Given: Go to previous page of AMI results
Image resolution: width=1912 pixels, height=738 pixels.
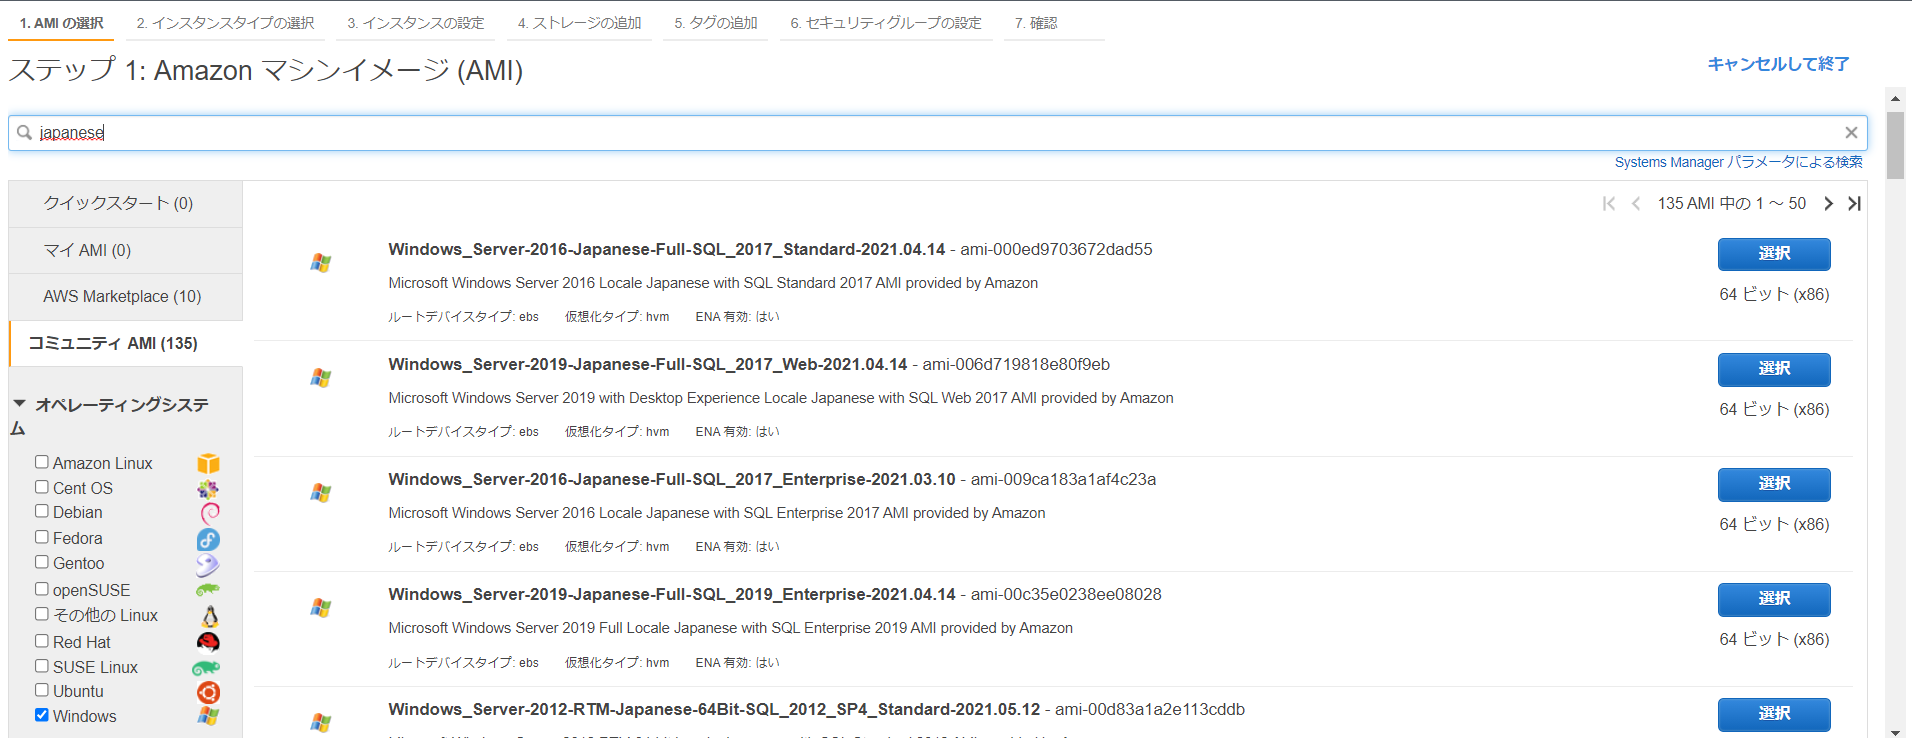Looking at the screenshot, I should 1636,203.
